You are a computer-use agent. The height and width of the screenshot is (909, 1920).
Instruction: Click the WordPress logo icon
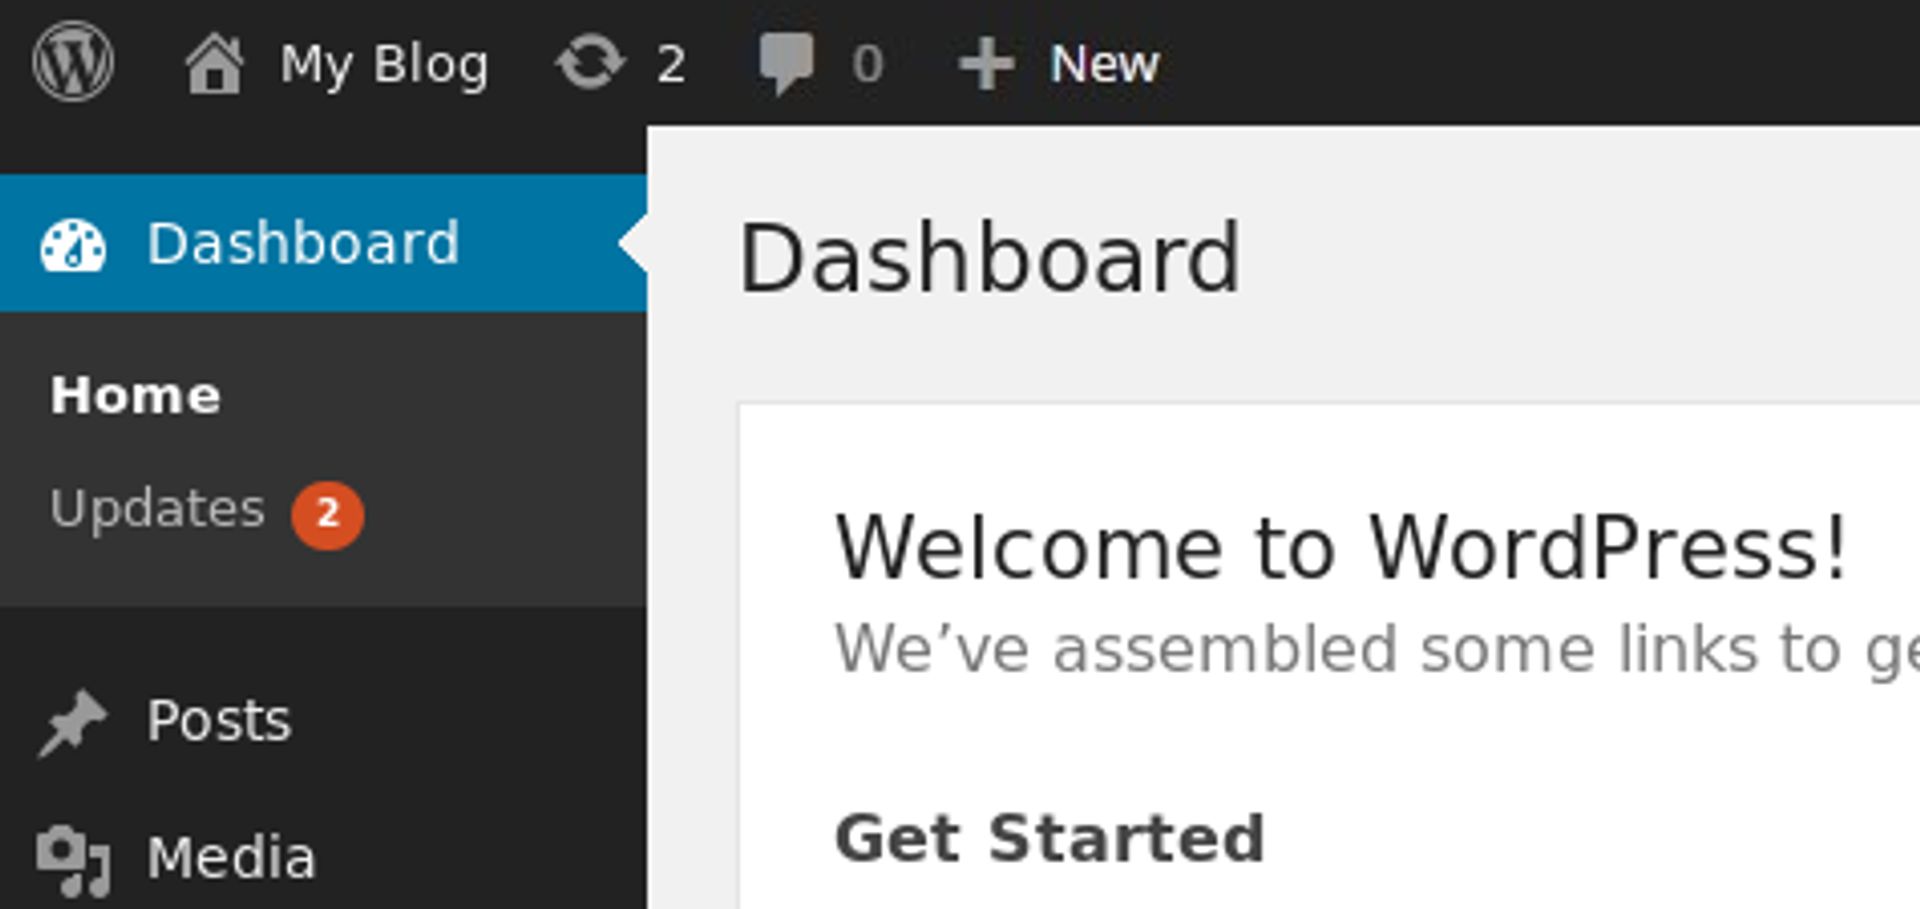(x=72, y=62)
